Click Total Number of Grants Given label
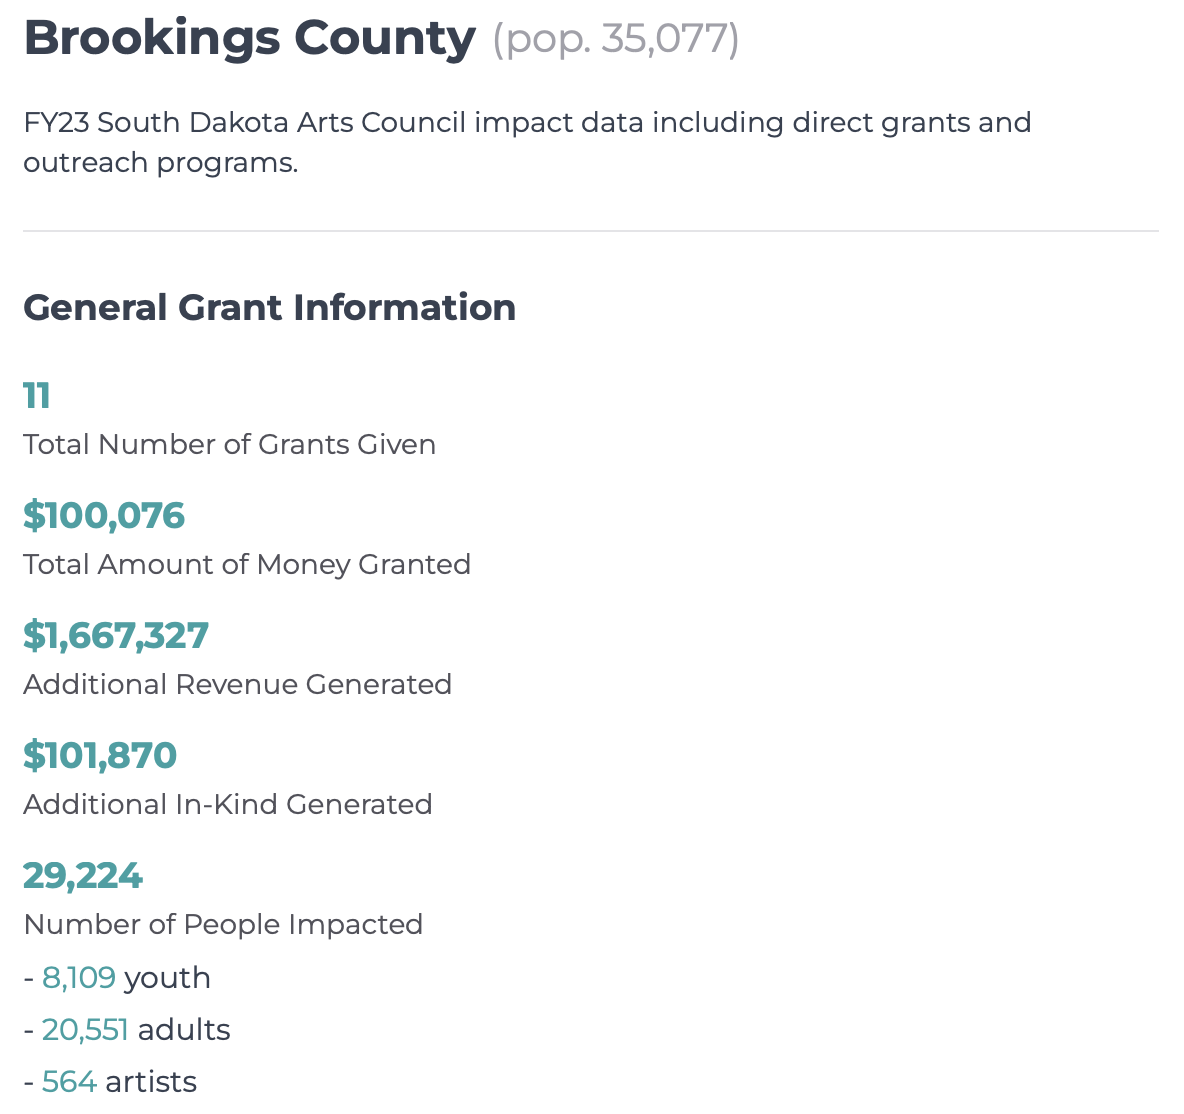1184x1114 pixels. (230, 445)
